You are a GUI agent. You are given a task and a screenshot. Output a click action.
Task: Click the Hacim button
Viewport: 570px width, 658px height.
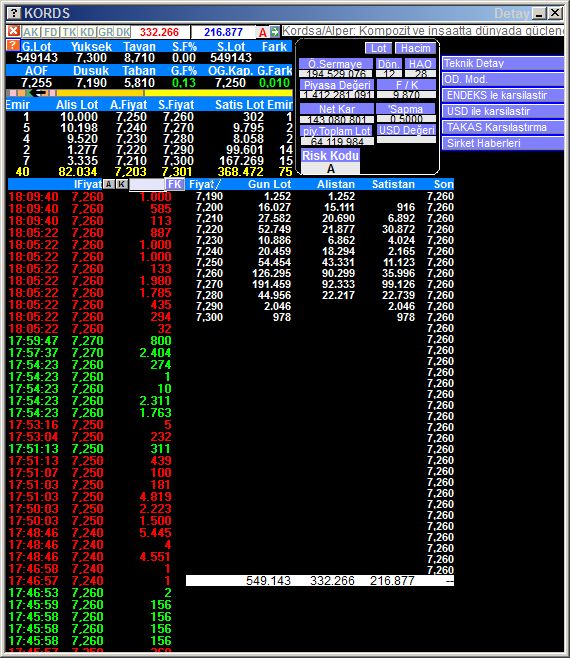[x=415, y=48]
